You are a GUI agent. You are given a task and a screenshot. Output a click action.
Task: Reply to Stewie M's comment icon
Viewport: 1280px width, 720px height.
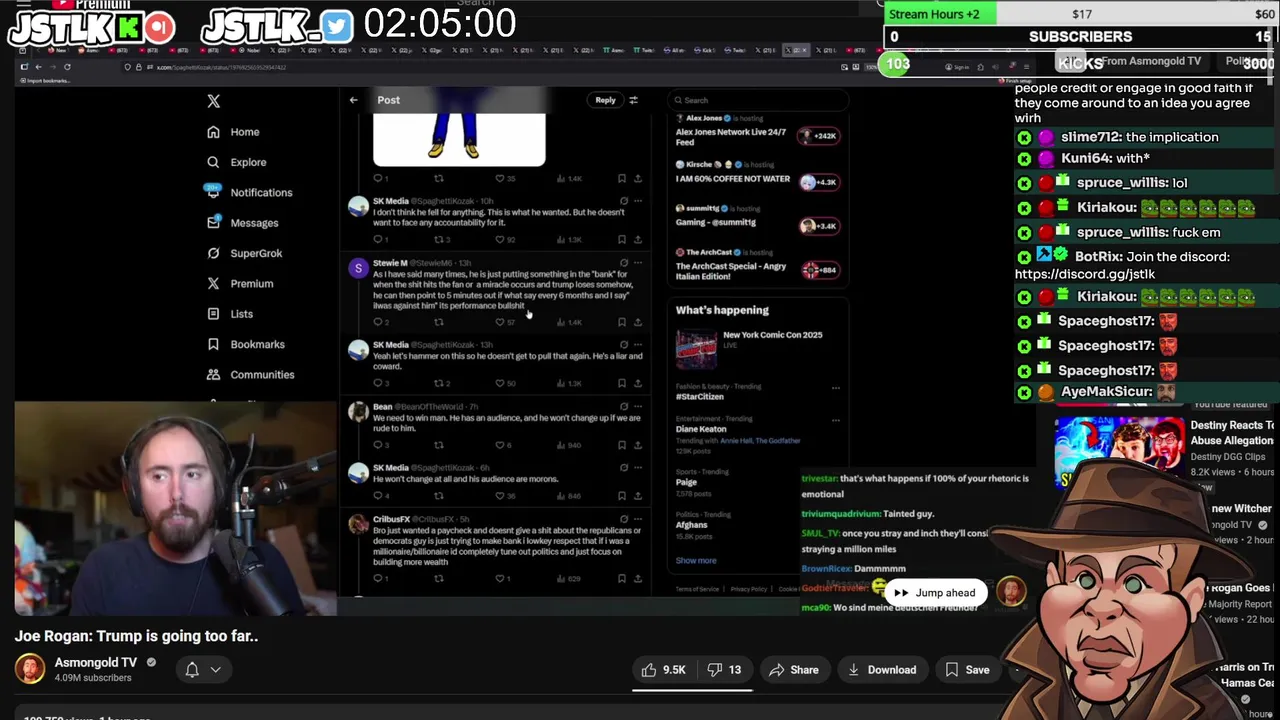(378, 322)
